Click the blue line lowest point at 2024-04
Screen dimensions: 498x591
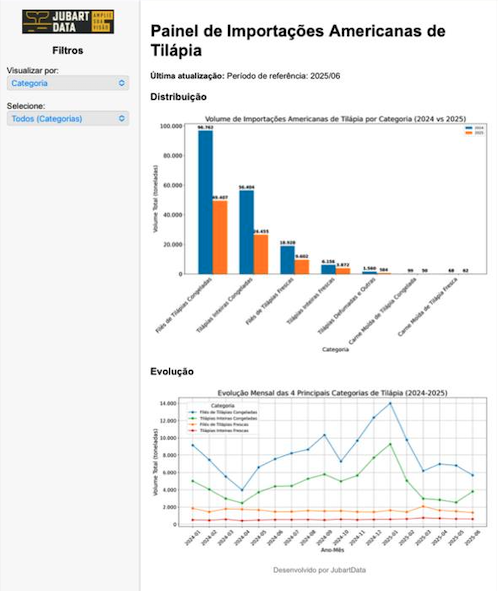click(x=242, y=490)
